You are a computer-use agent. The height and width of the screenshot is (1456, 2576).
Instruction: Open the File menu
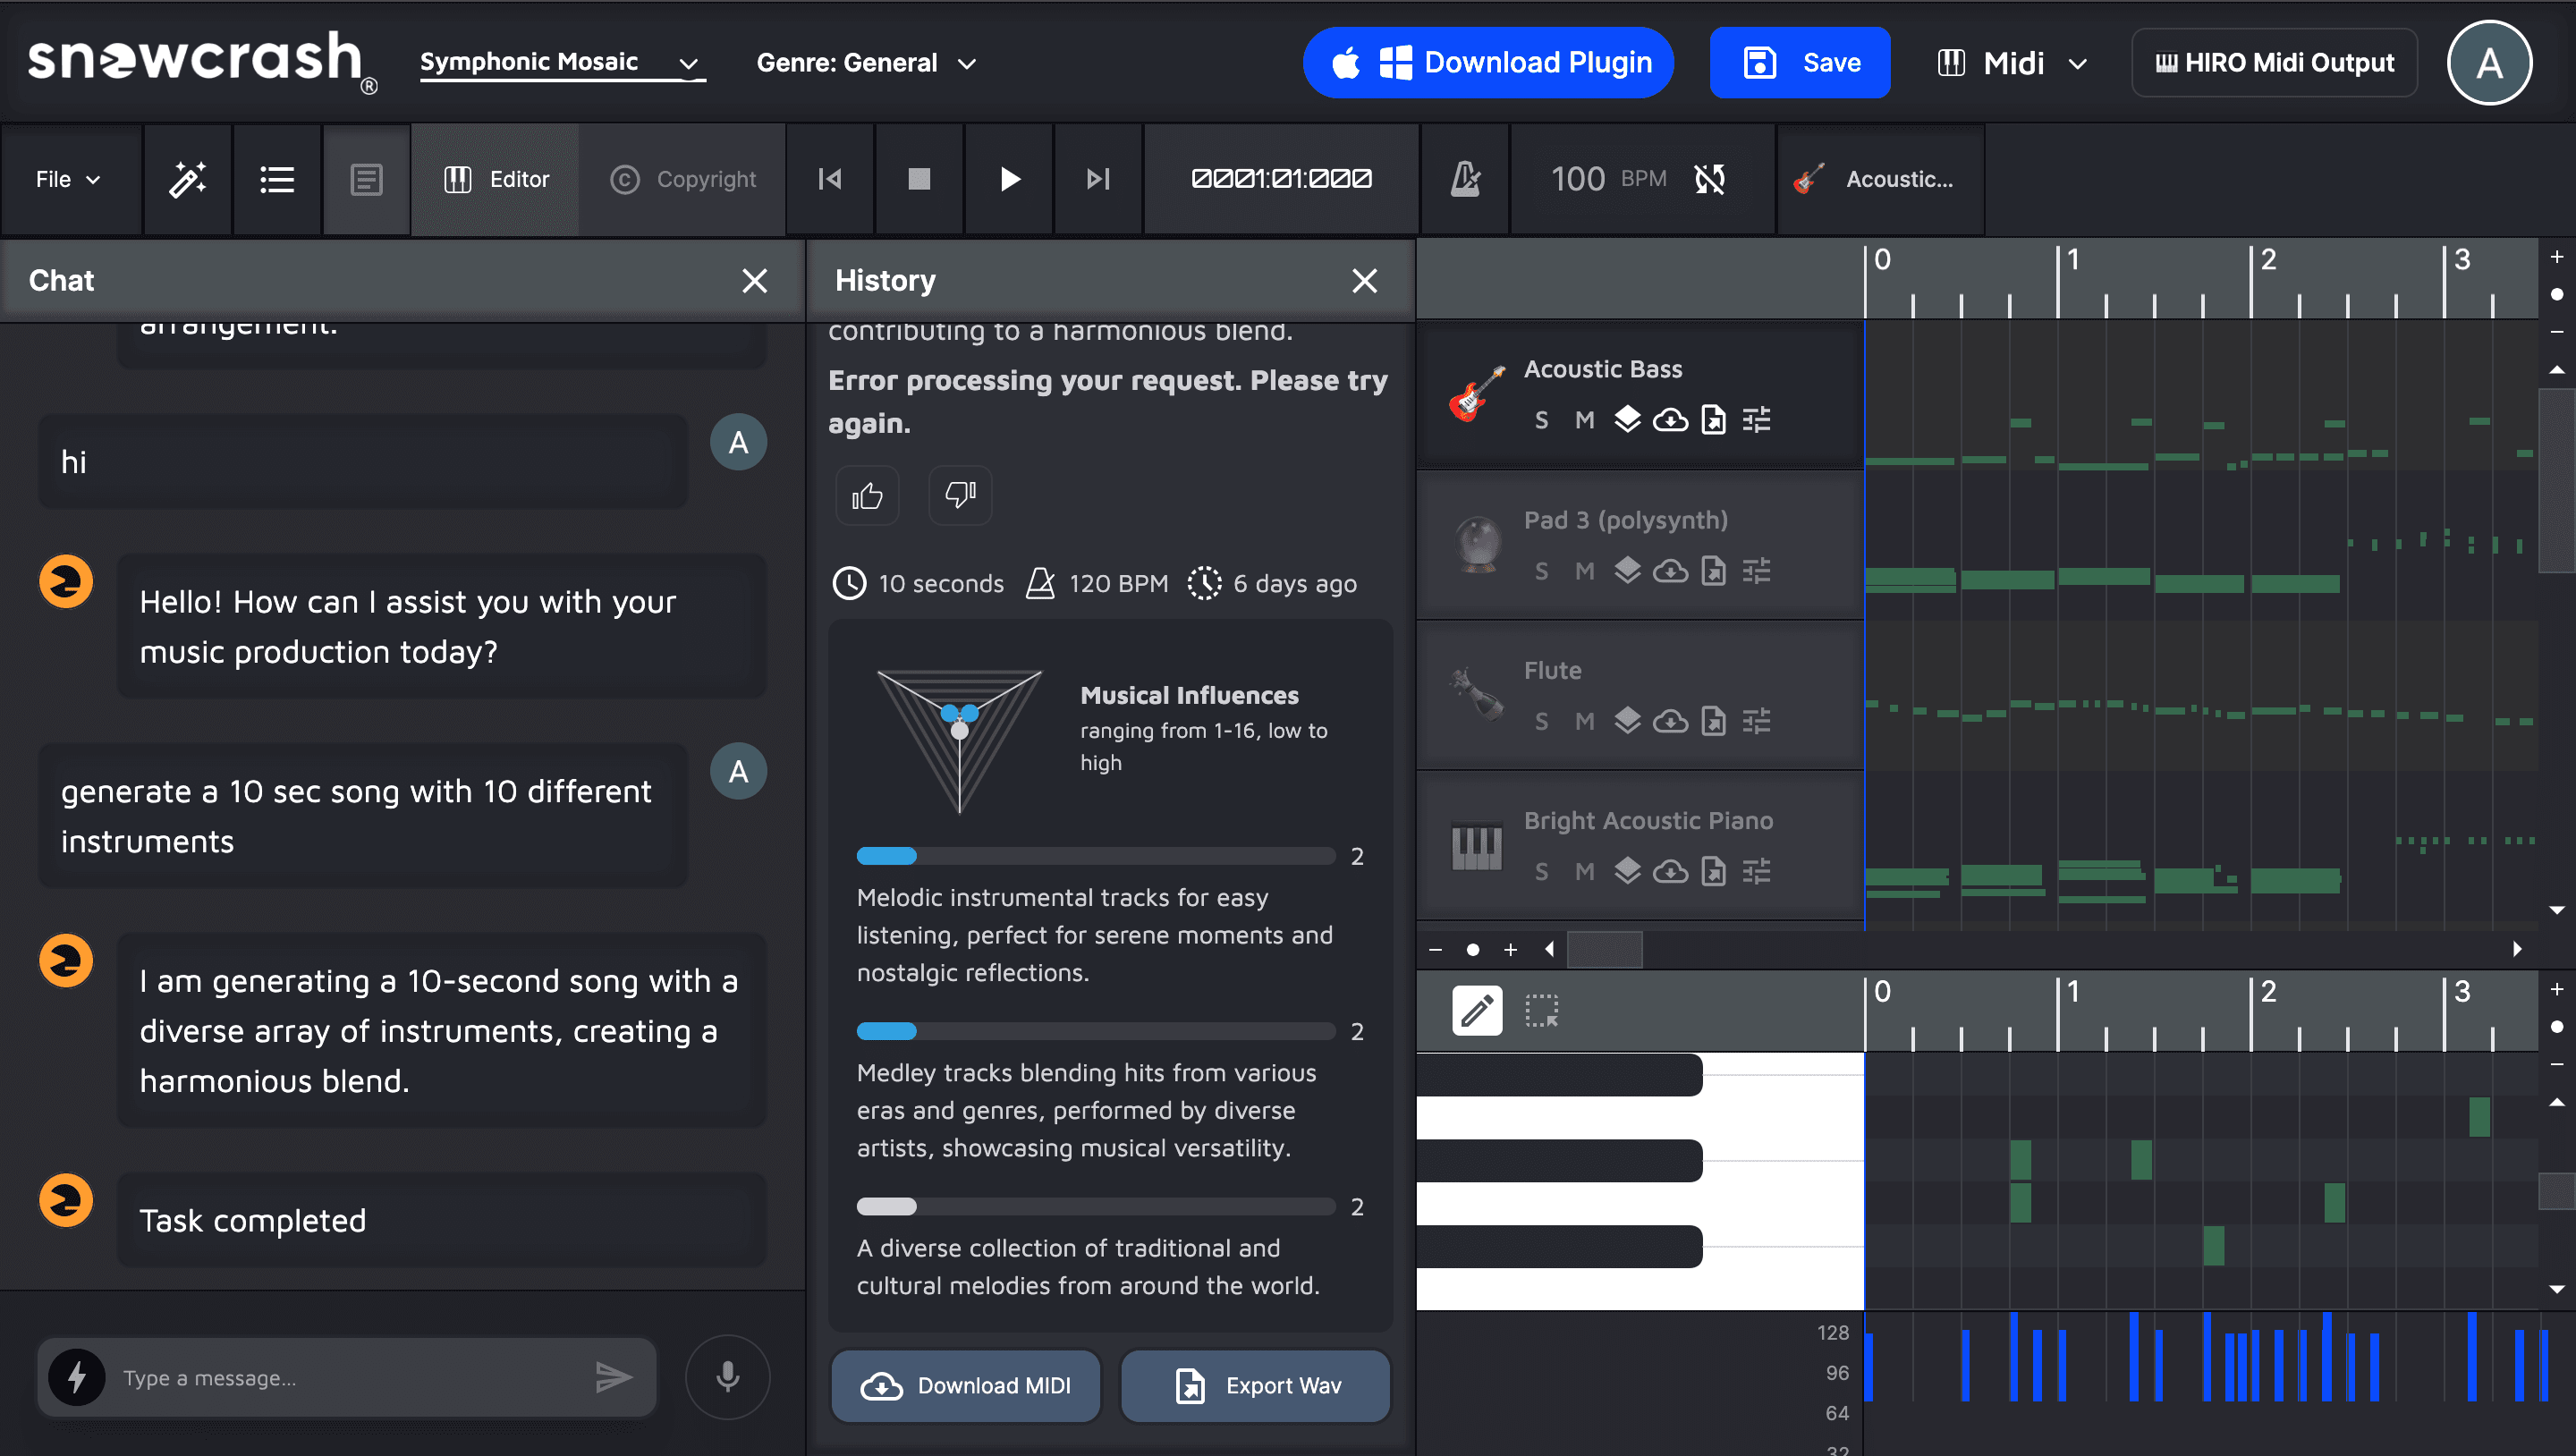click(x=69, y=179)
